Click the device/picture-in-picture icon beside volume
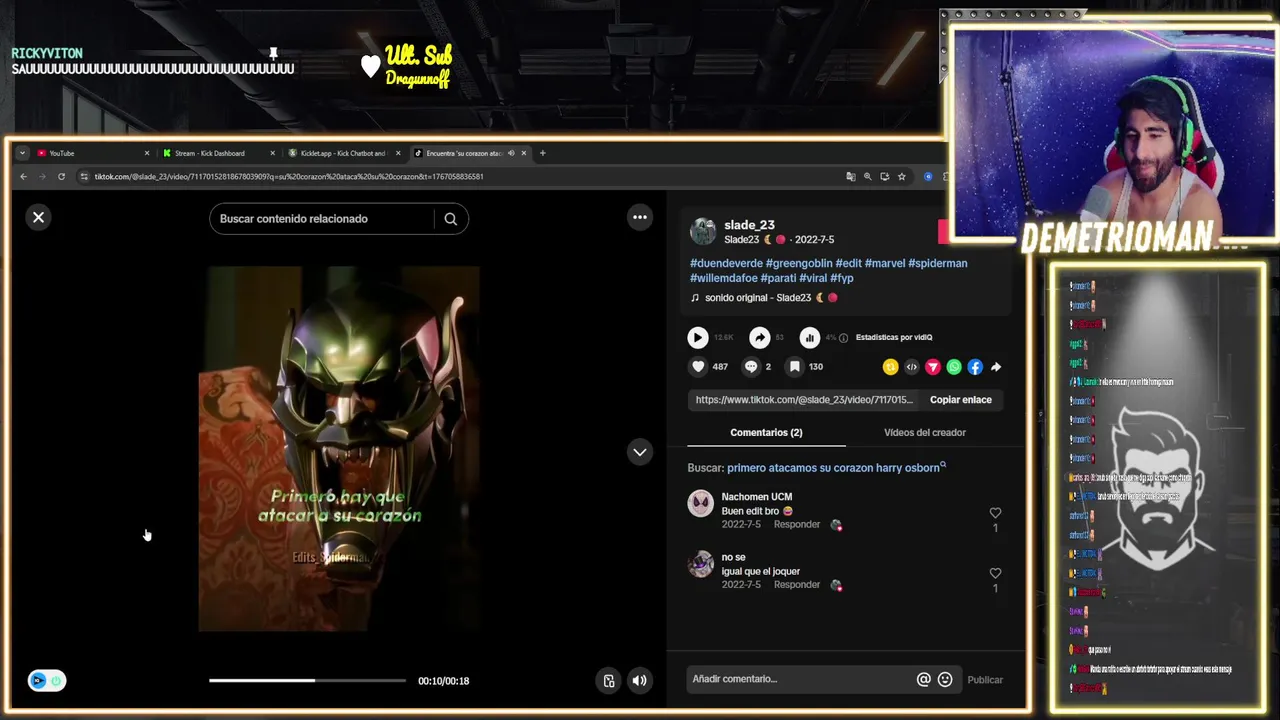The width and height of the screenshot is (1280, 720). coord(608,681)
